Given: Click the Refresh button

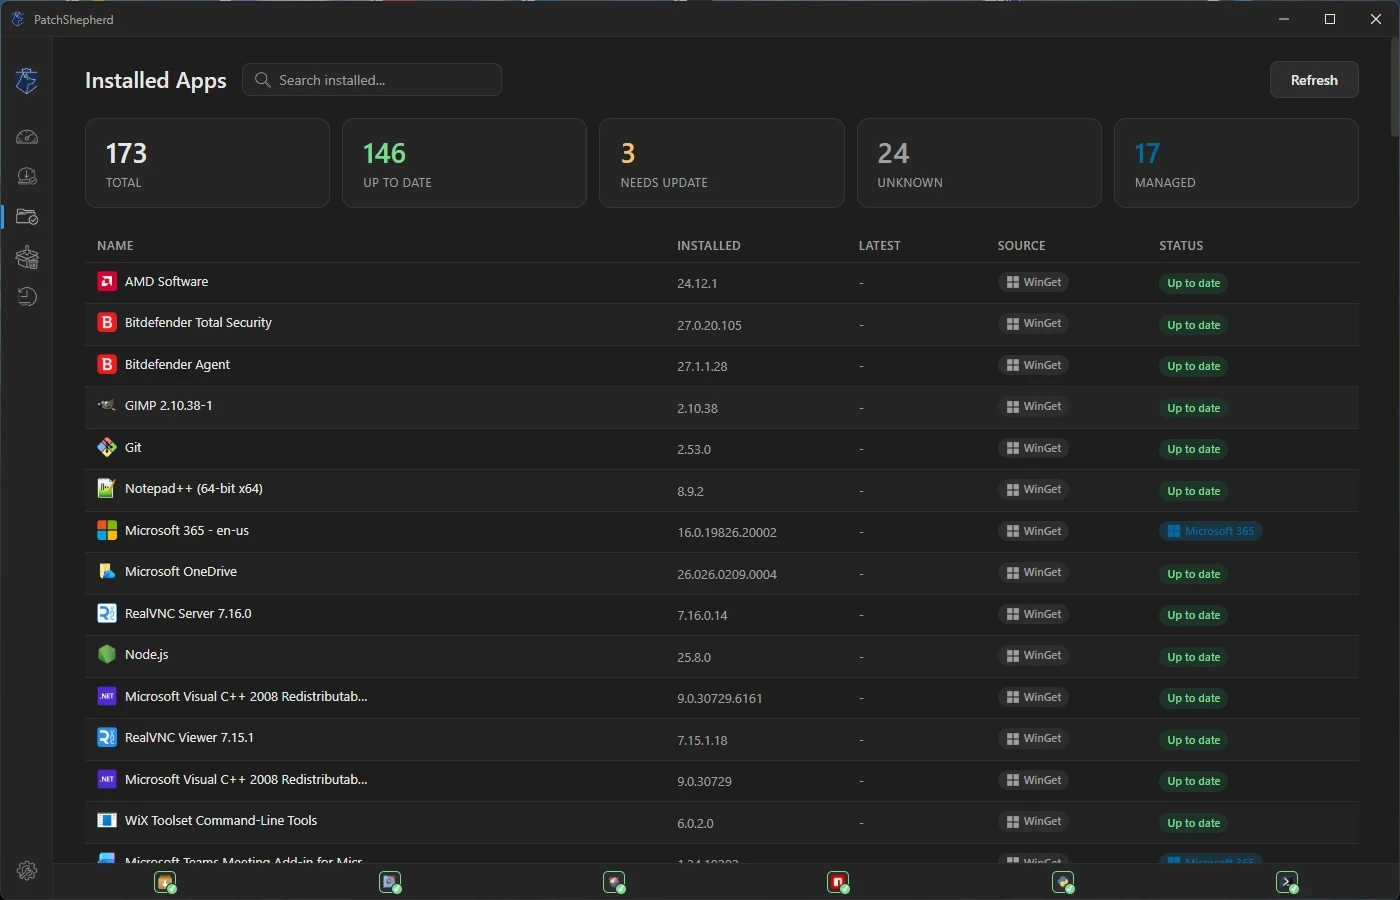Looking at the screenshot, I should pos(1314,80).
